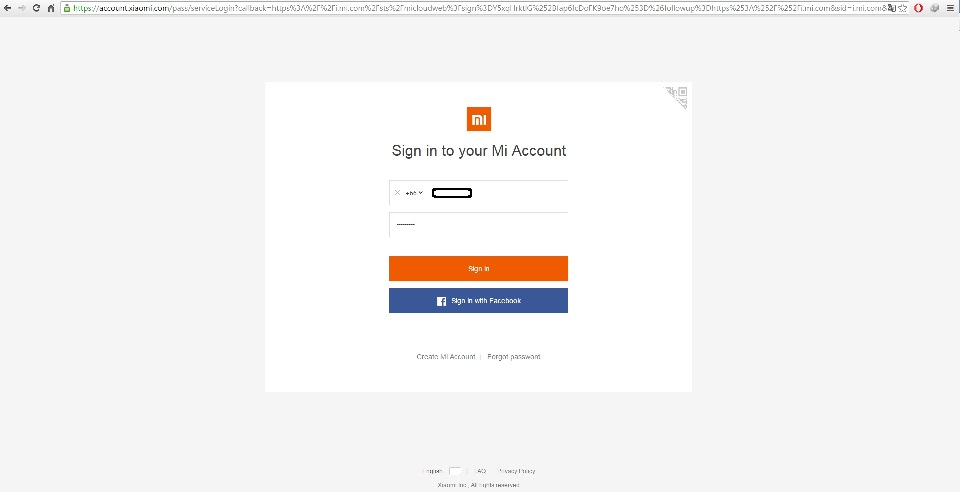Screen dimensions: 960x492
Task: Open the browser hamburger menu
Action: 951,8
